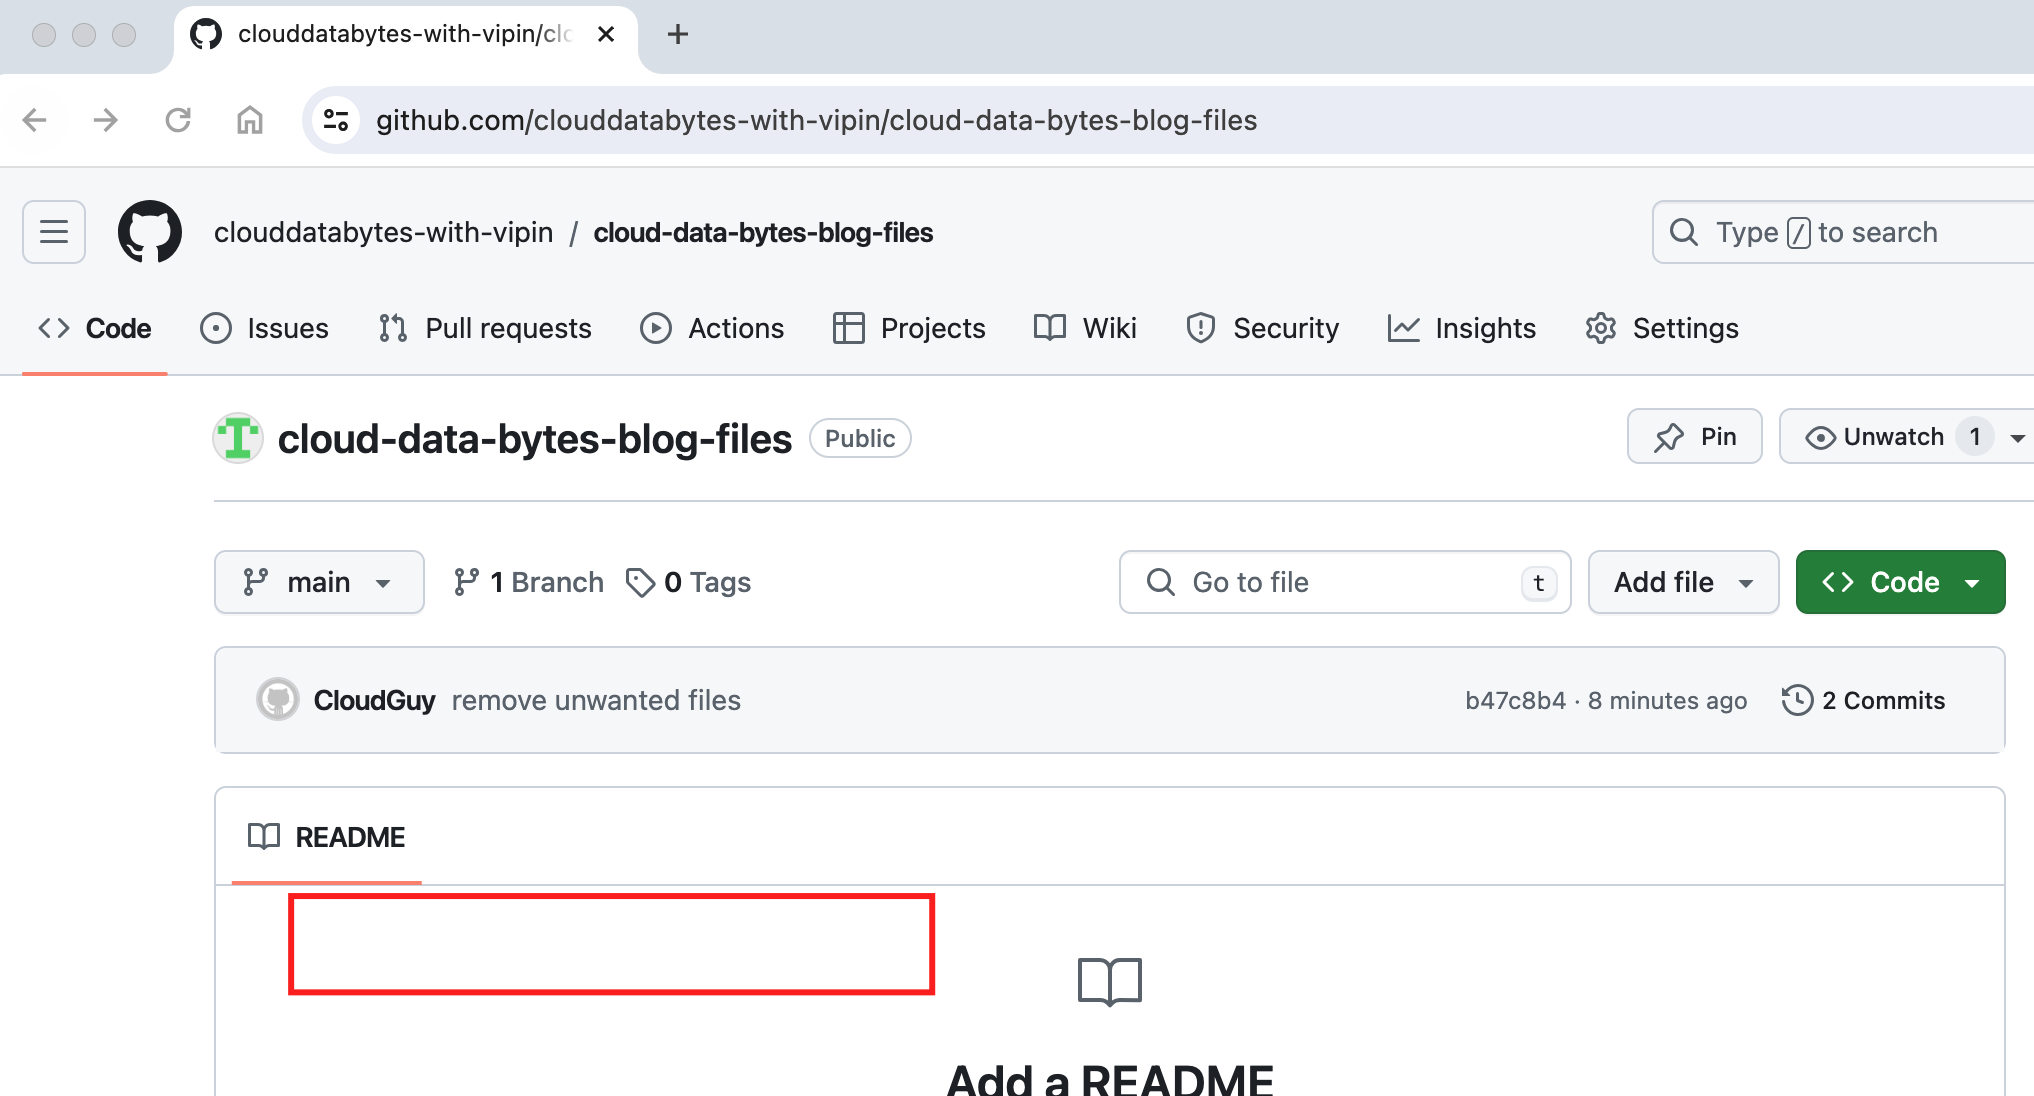Screen dimensions: 2034x1096
Task: View site information icon in address bar
Action: tap(336, 120)
